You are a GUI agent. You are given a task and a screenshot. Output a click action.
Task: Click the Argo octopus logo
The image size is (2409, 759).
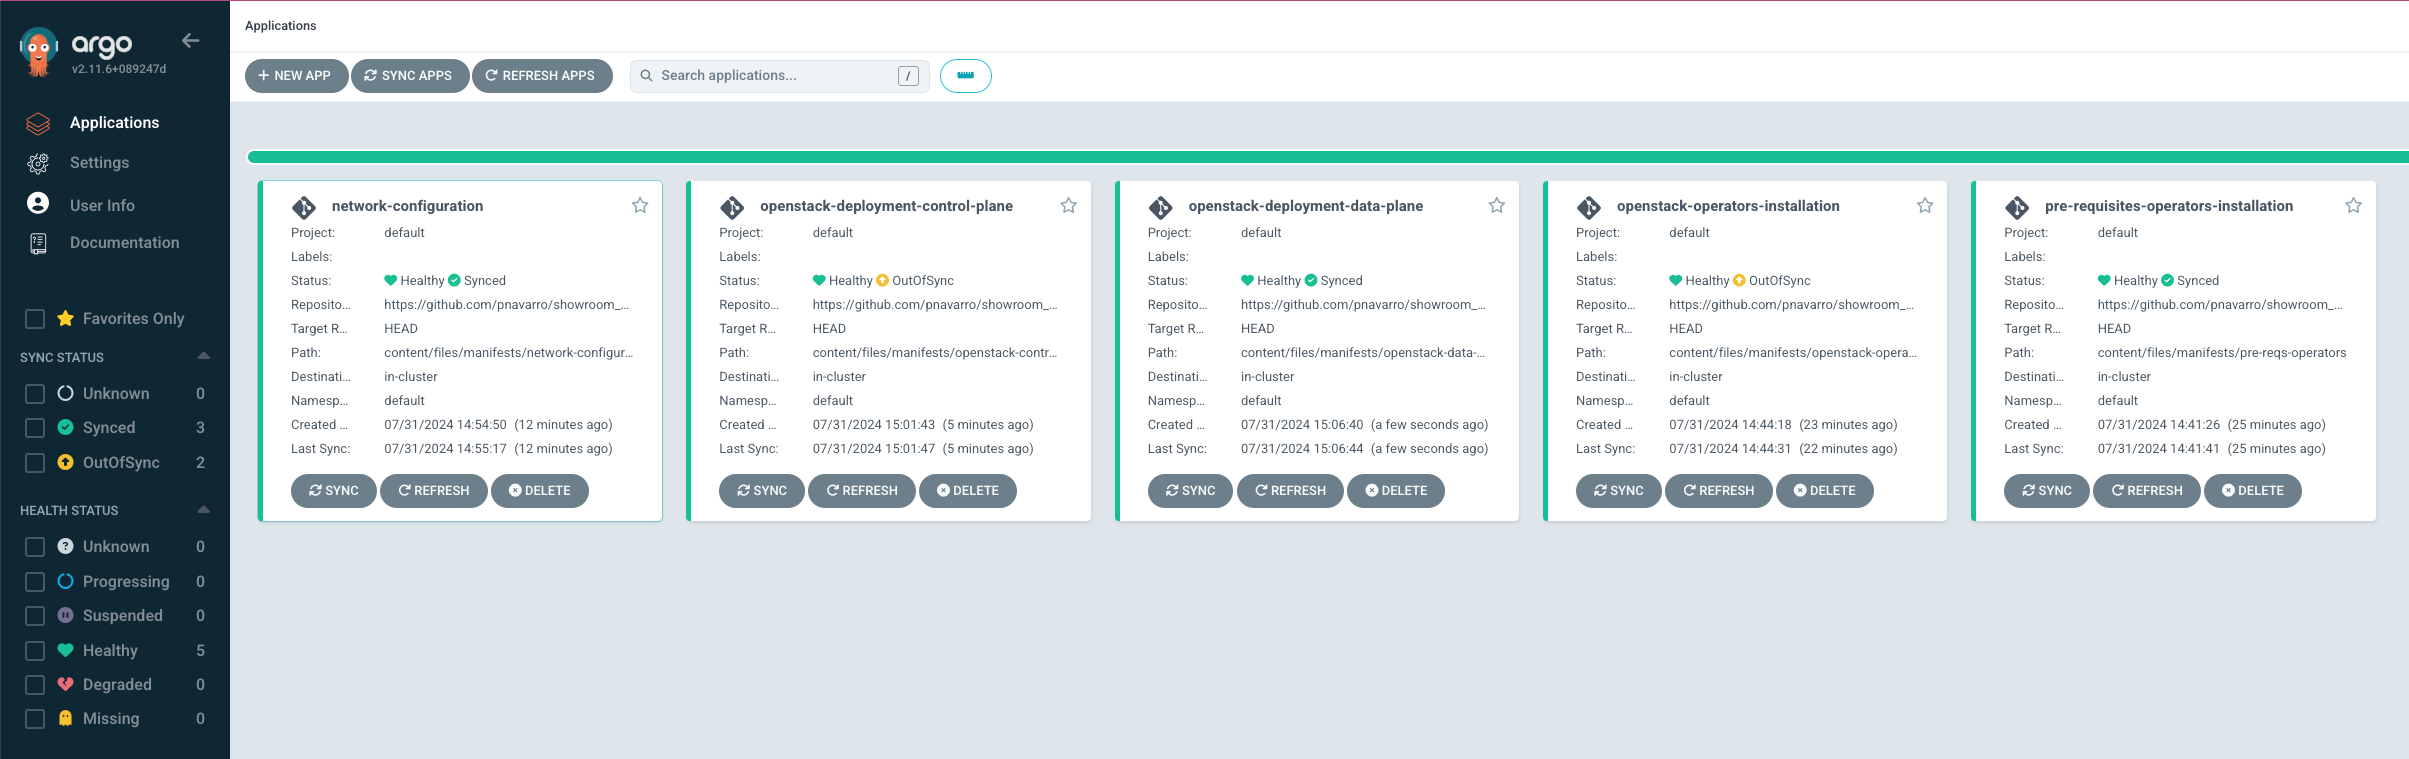tap(38, 51)
